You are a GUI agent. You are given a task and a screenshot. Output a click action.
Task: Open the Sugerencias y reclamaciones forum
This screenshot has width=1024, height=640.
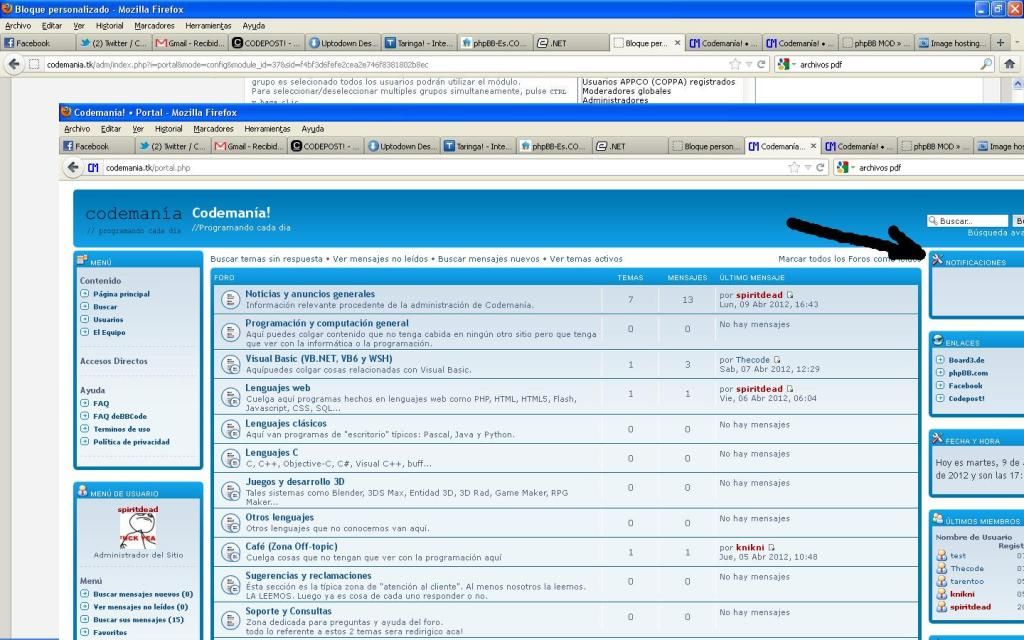tap(308, 575)
